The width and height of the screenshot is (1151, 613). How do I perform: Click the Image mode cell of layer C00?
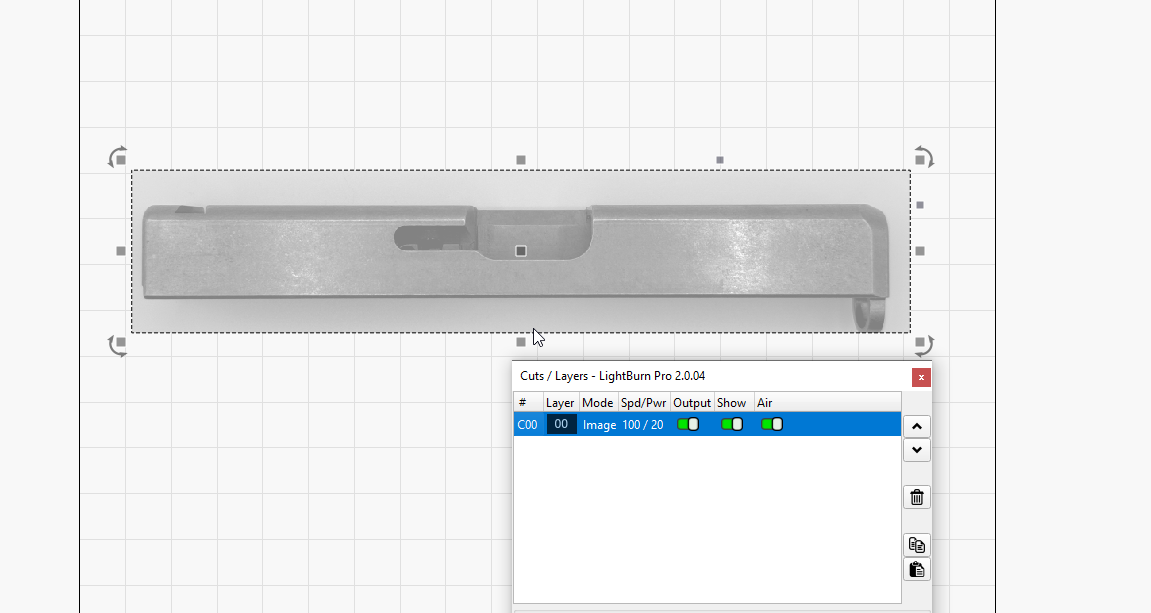(599, 425)
